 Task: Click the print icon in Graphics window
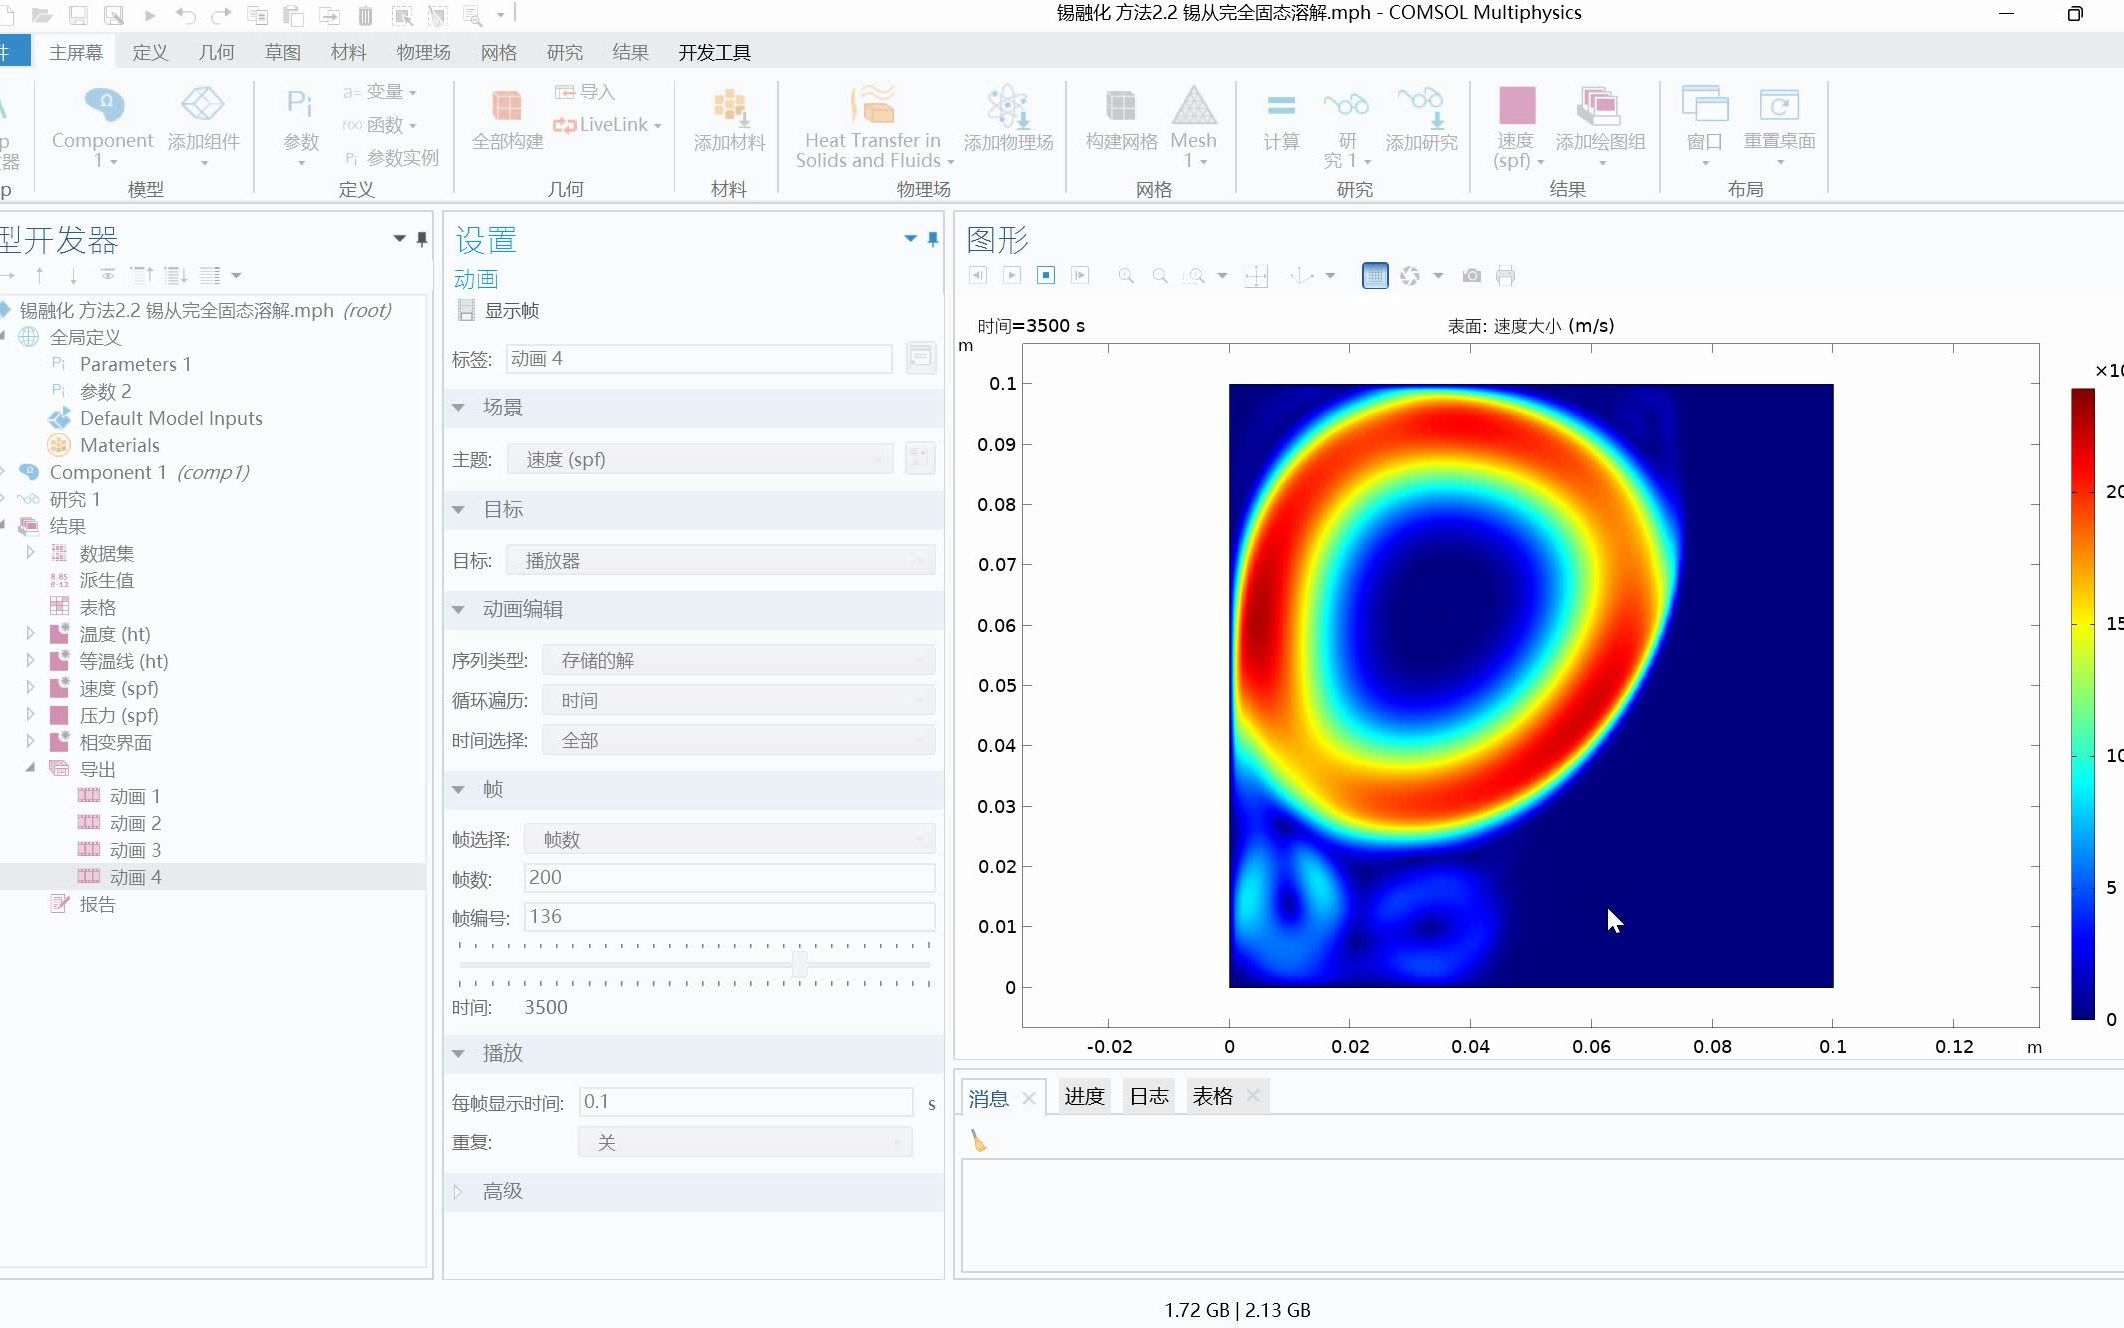click(1505, 276)
